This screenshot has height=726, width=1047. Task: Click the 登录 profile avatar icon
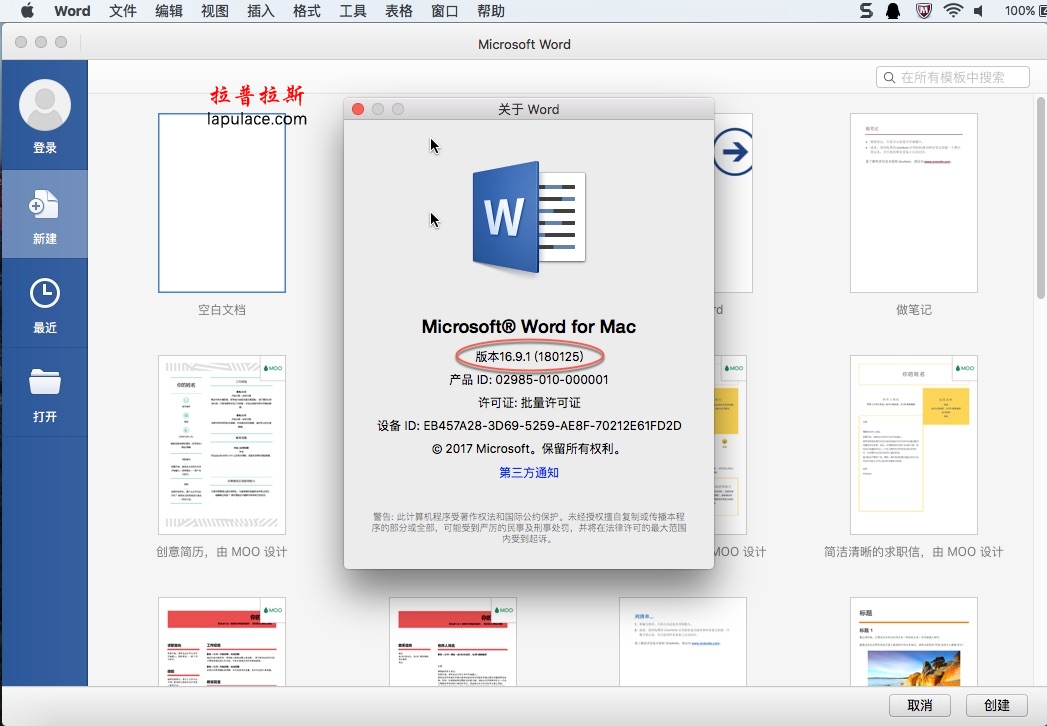tap(45, 105)
